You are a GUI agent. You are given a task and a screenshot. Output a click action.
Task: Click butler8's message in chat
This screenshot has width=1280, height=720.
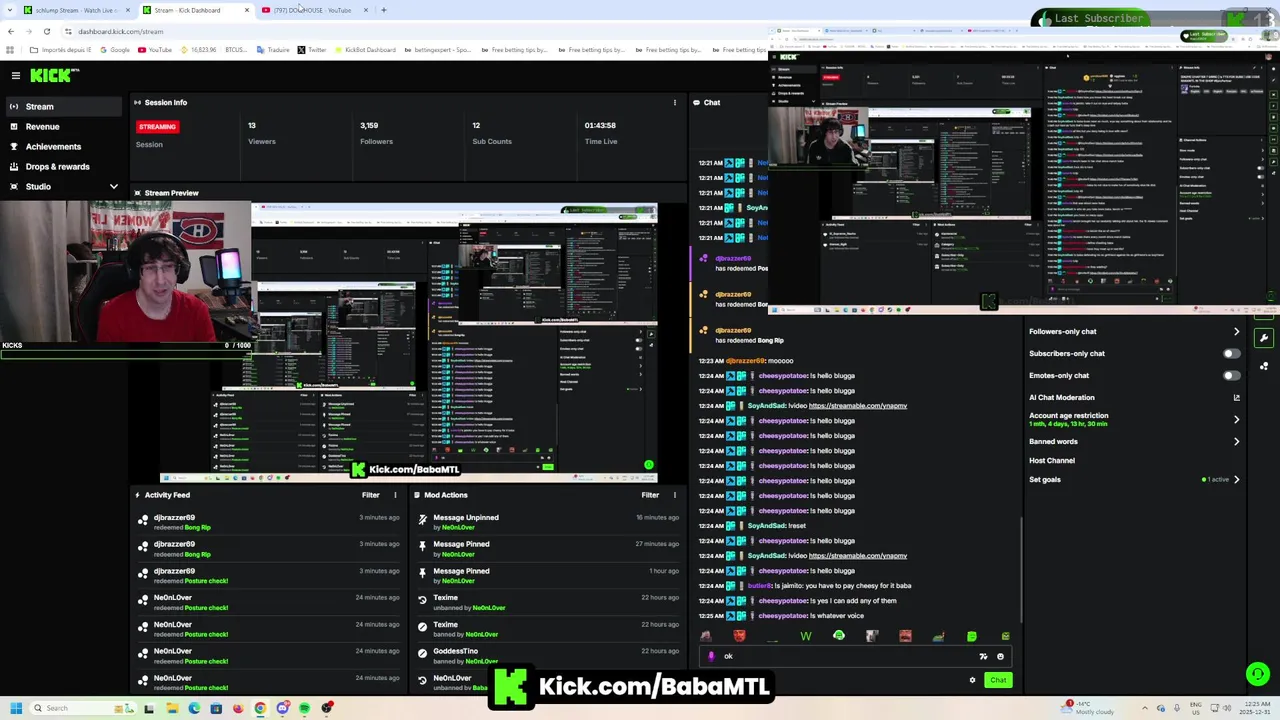point(805,586)
